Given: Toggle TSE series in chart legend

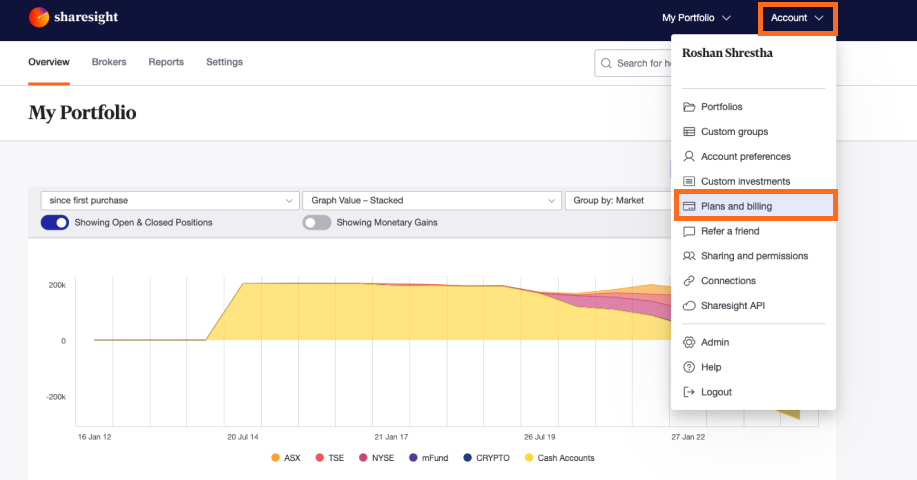Looking at the screenshot, I should (x=330, y=458).
